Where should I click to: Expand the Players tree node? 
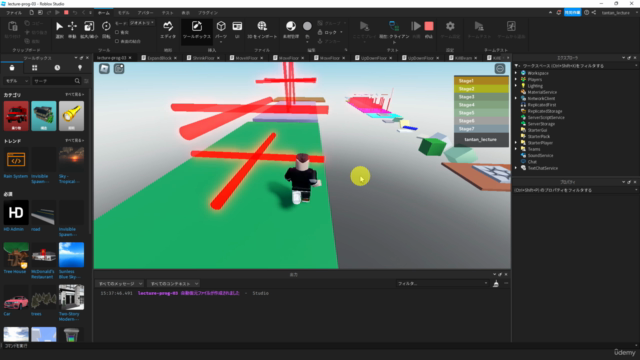click(x=516, y=80)
